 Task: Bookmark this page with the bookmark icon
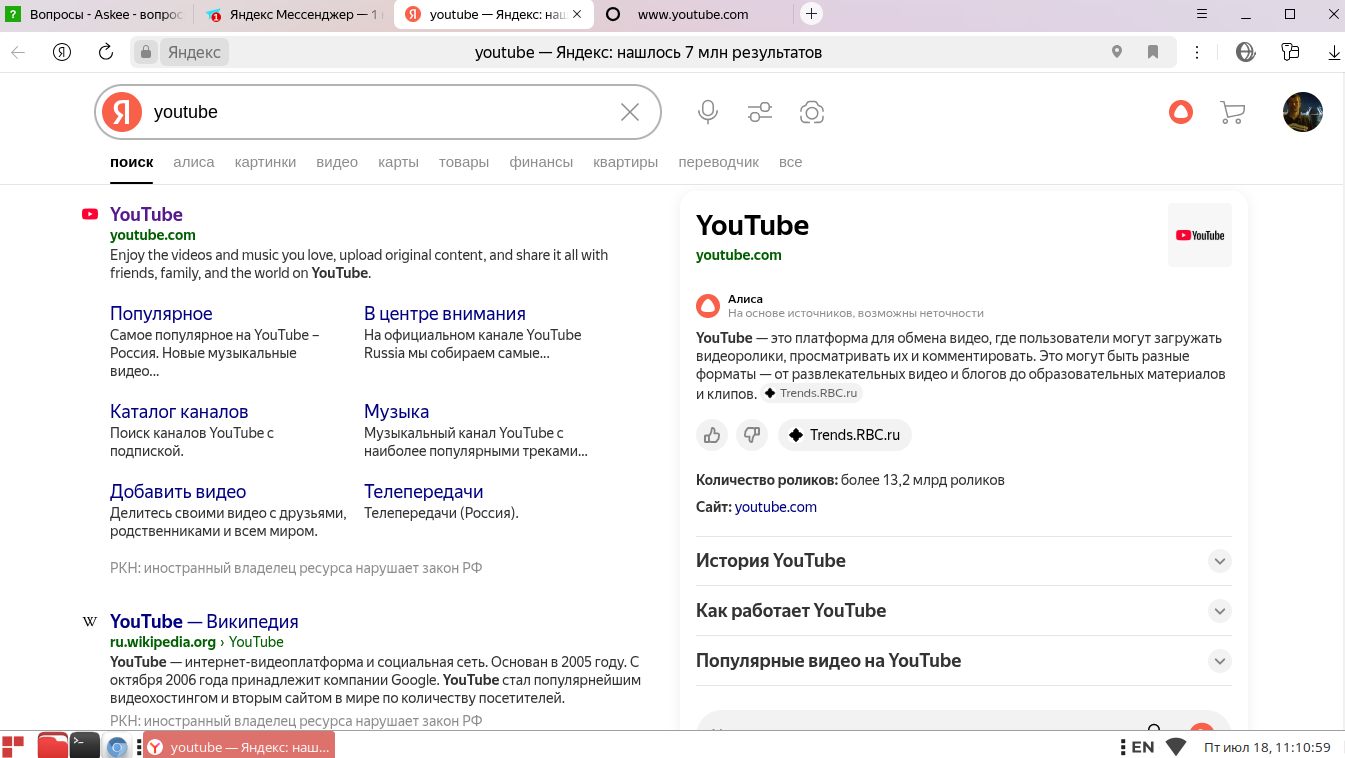pos(1153,52)
